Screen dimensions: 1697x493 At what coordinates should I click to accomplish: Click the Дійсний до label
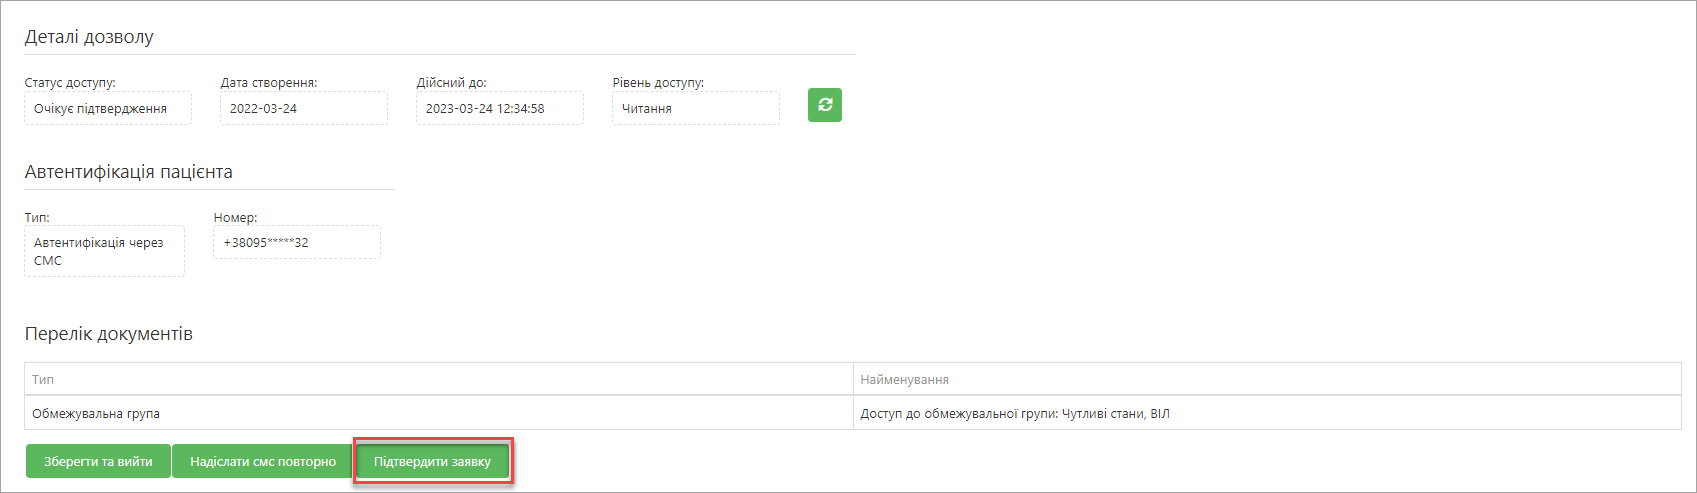(x=452, y=83)
